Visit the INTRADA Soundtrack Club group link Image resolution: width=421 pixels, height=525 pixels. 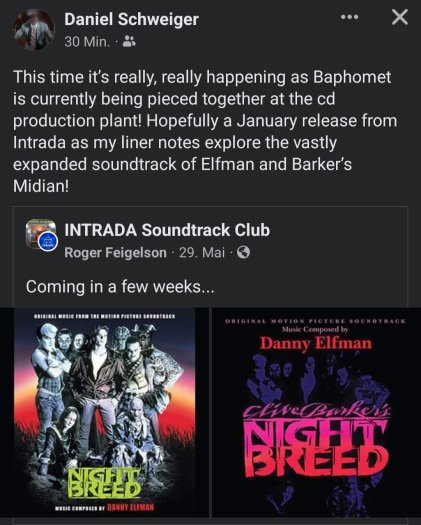click(x=167, y=230)
